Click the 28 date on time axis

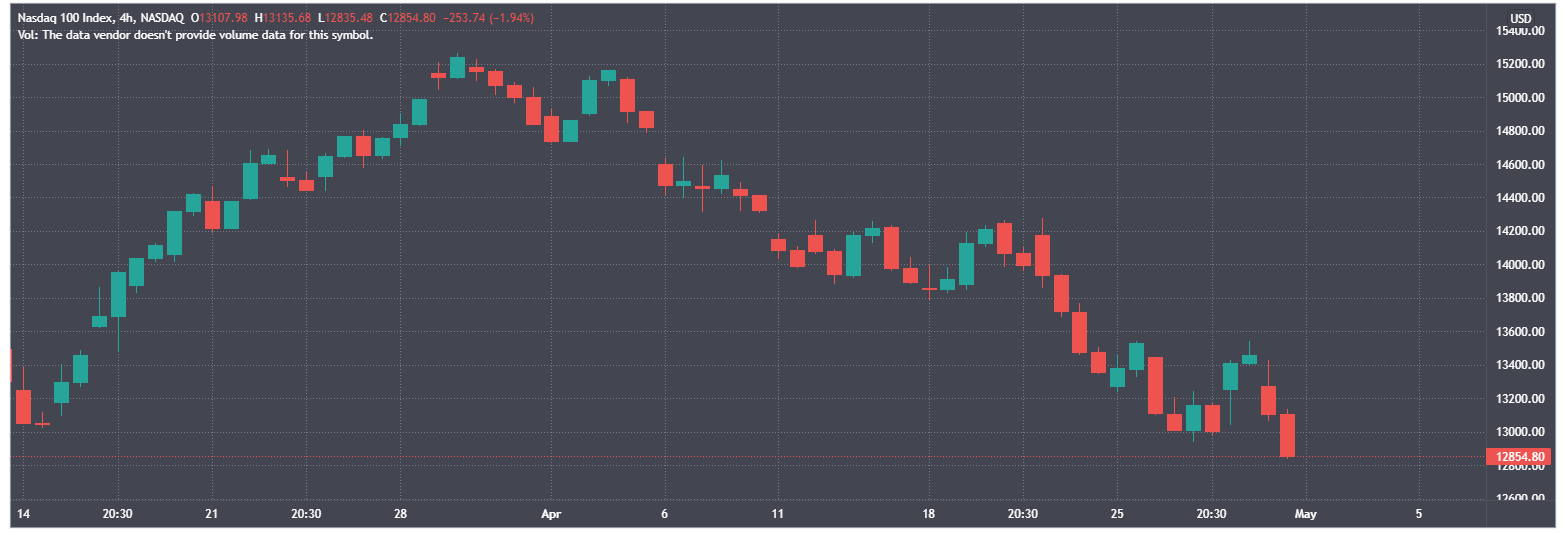[x=399, y=514]
